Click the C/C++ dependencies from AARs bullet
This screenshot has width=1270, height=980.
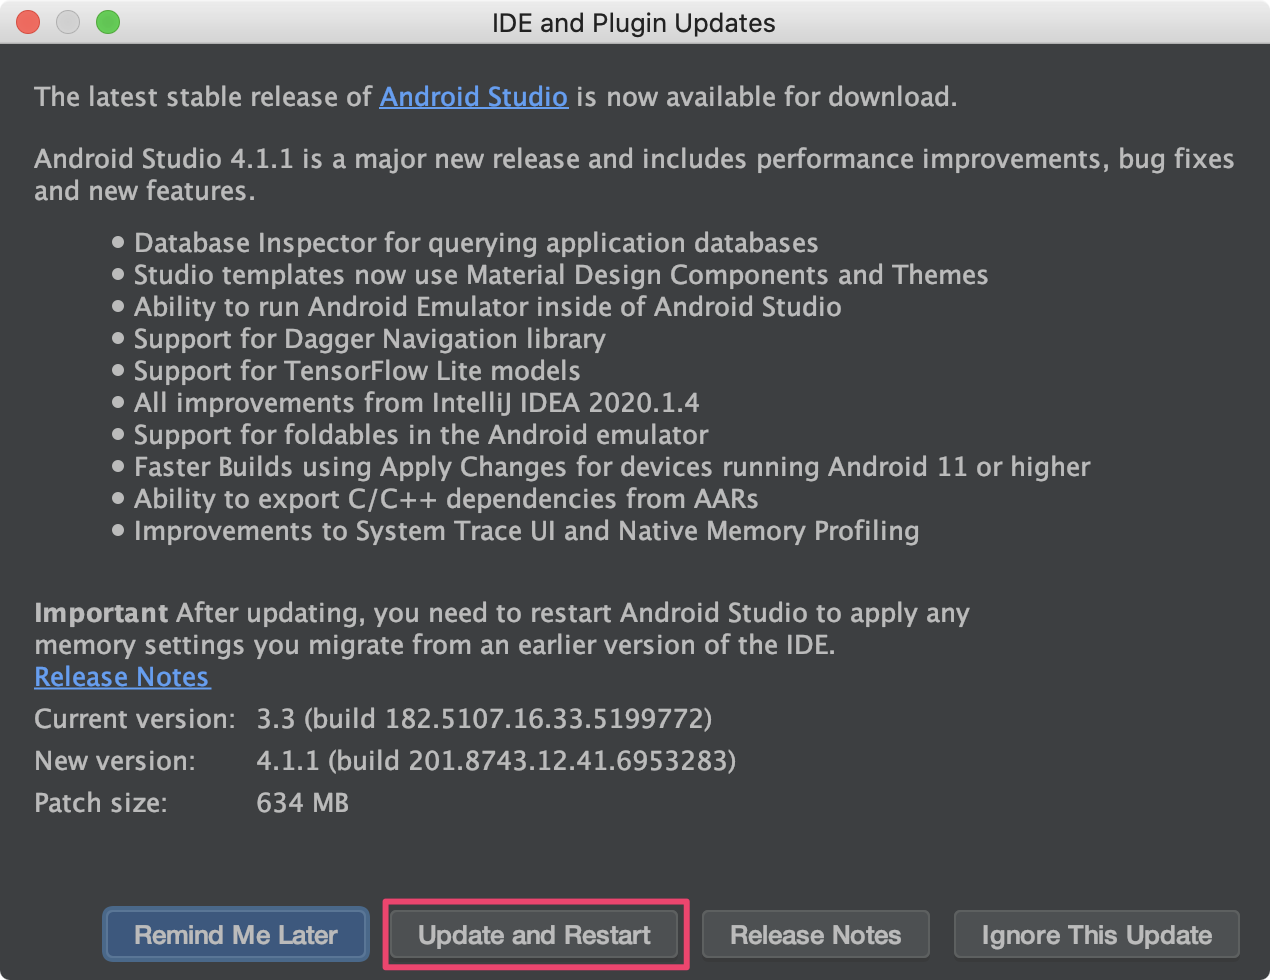point(446,499)
